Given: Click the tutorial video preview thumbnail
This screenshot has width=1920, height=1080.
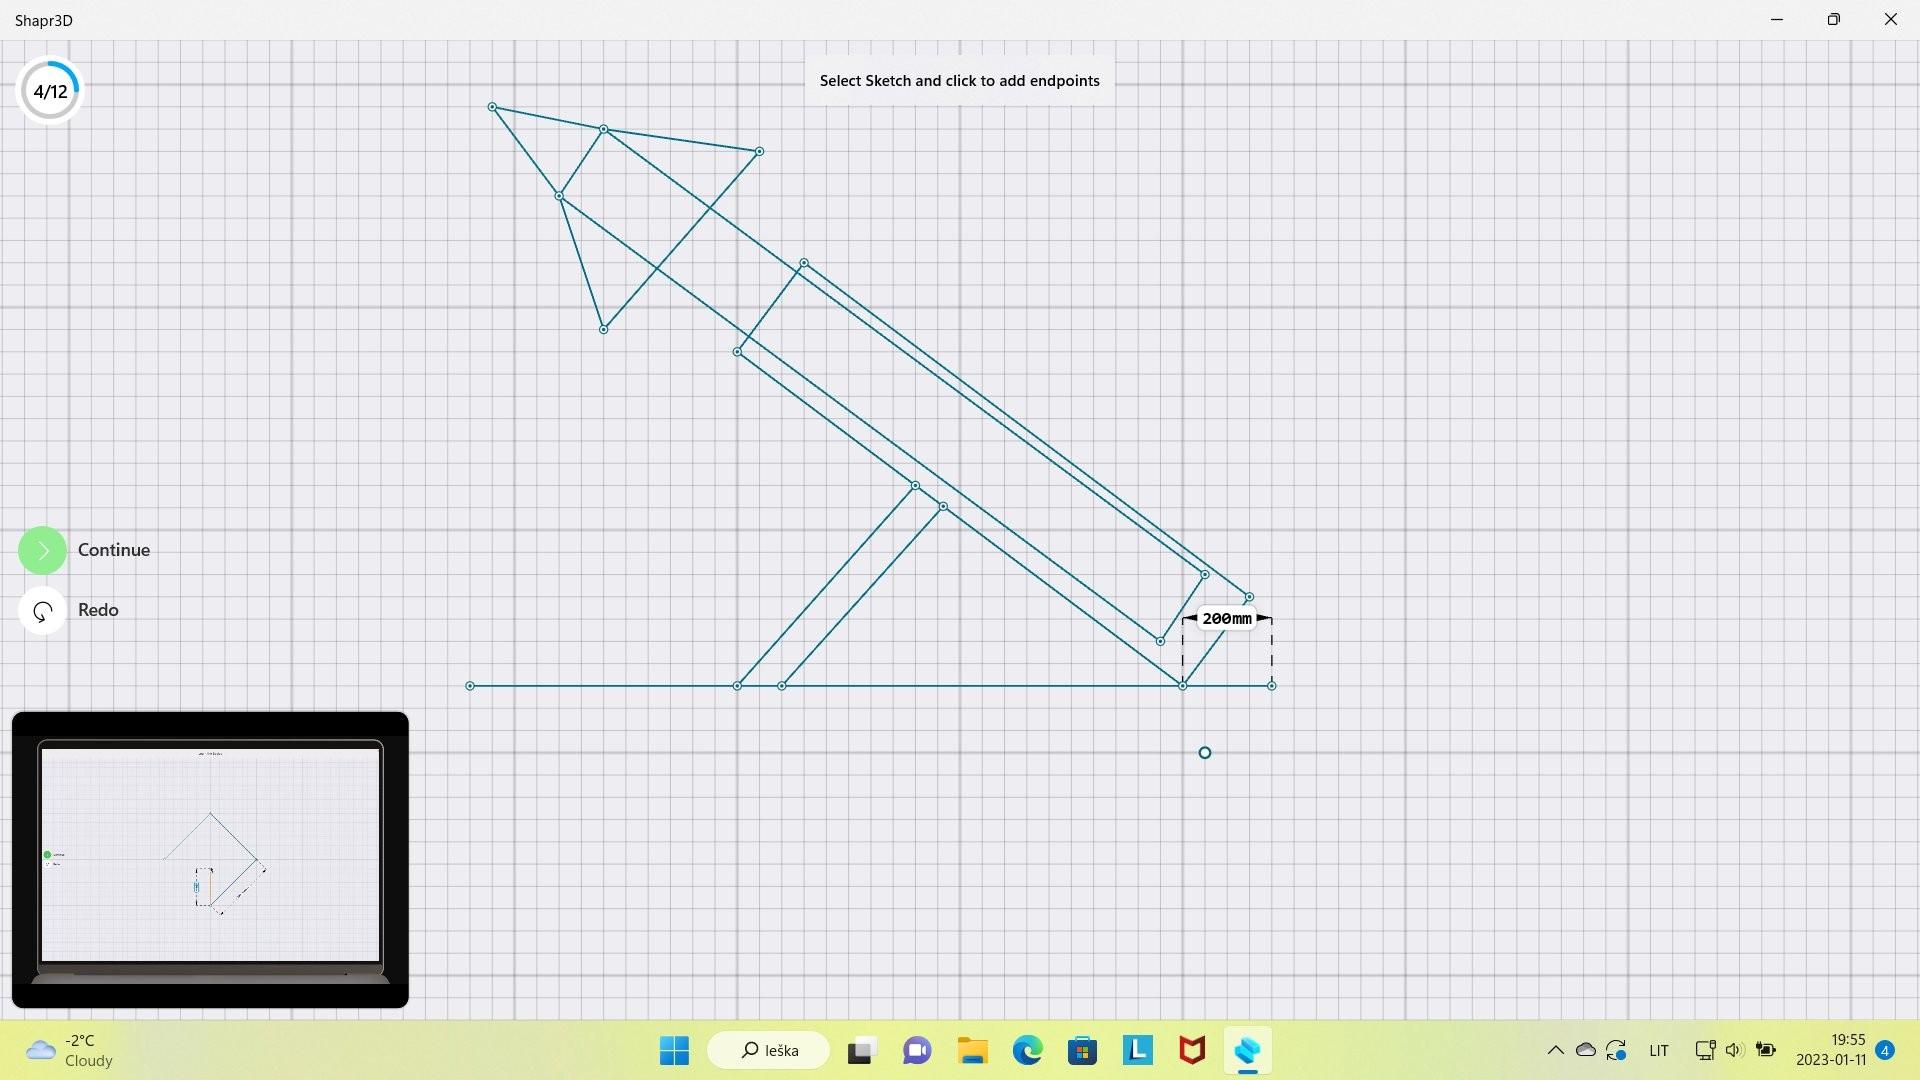Looking at the screenshot, I should [210, 859].
